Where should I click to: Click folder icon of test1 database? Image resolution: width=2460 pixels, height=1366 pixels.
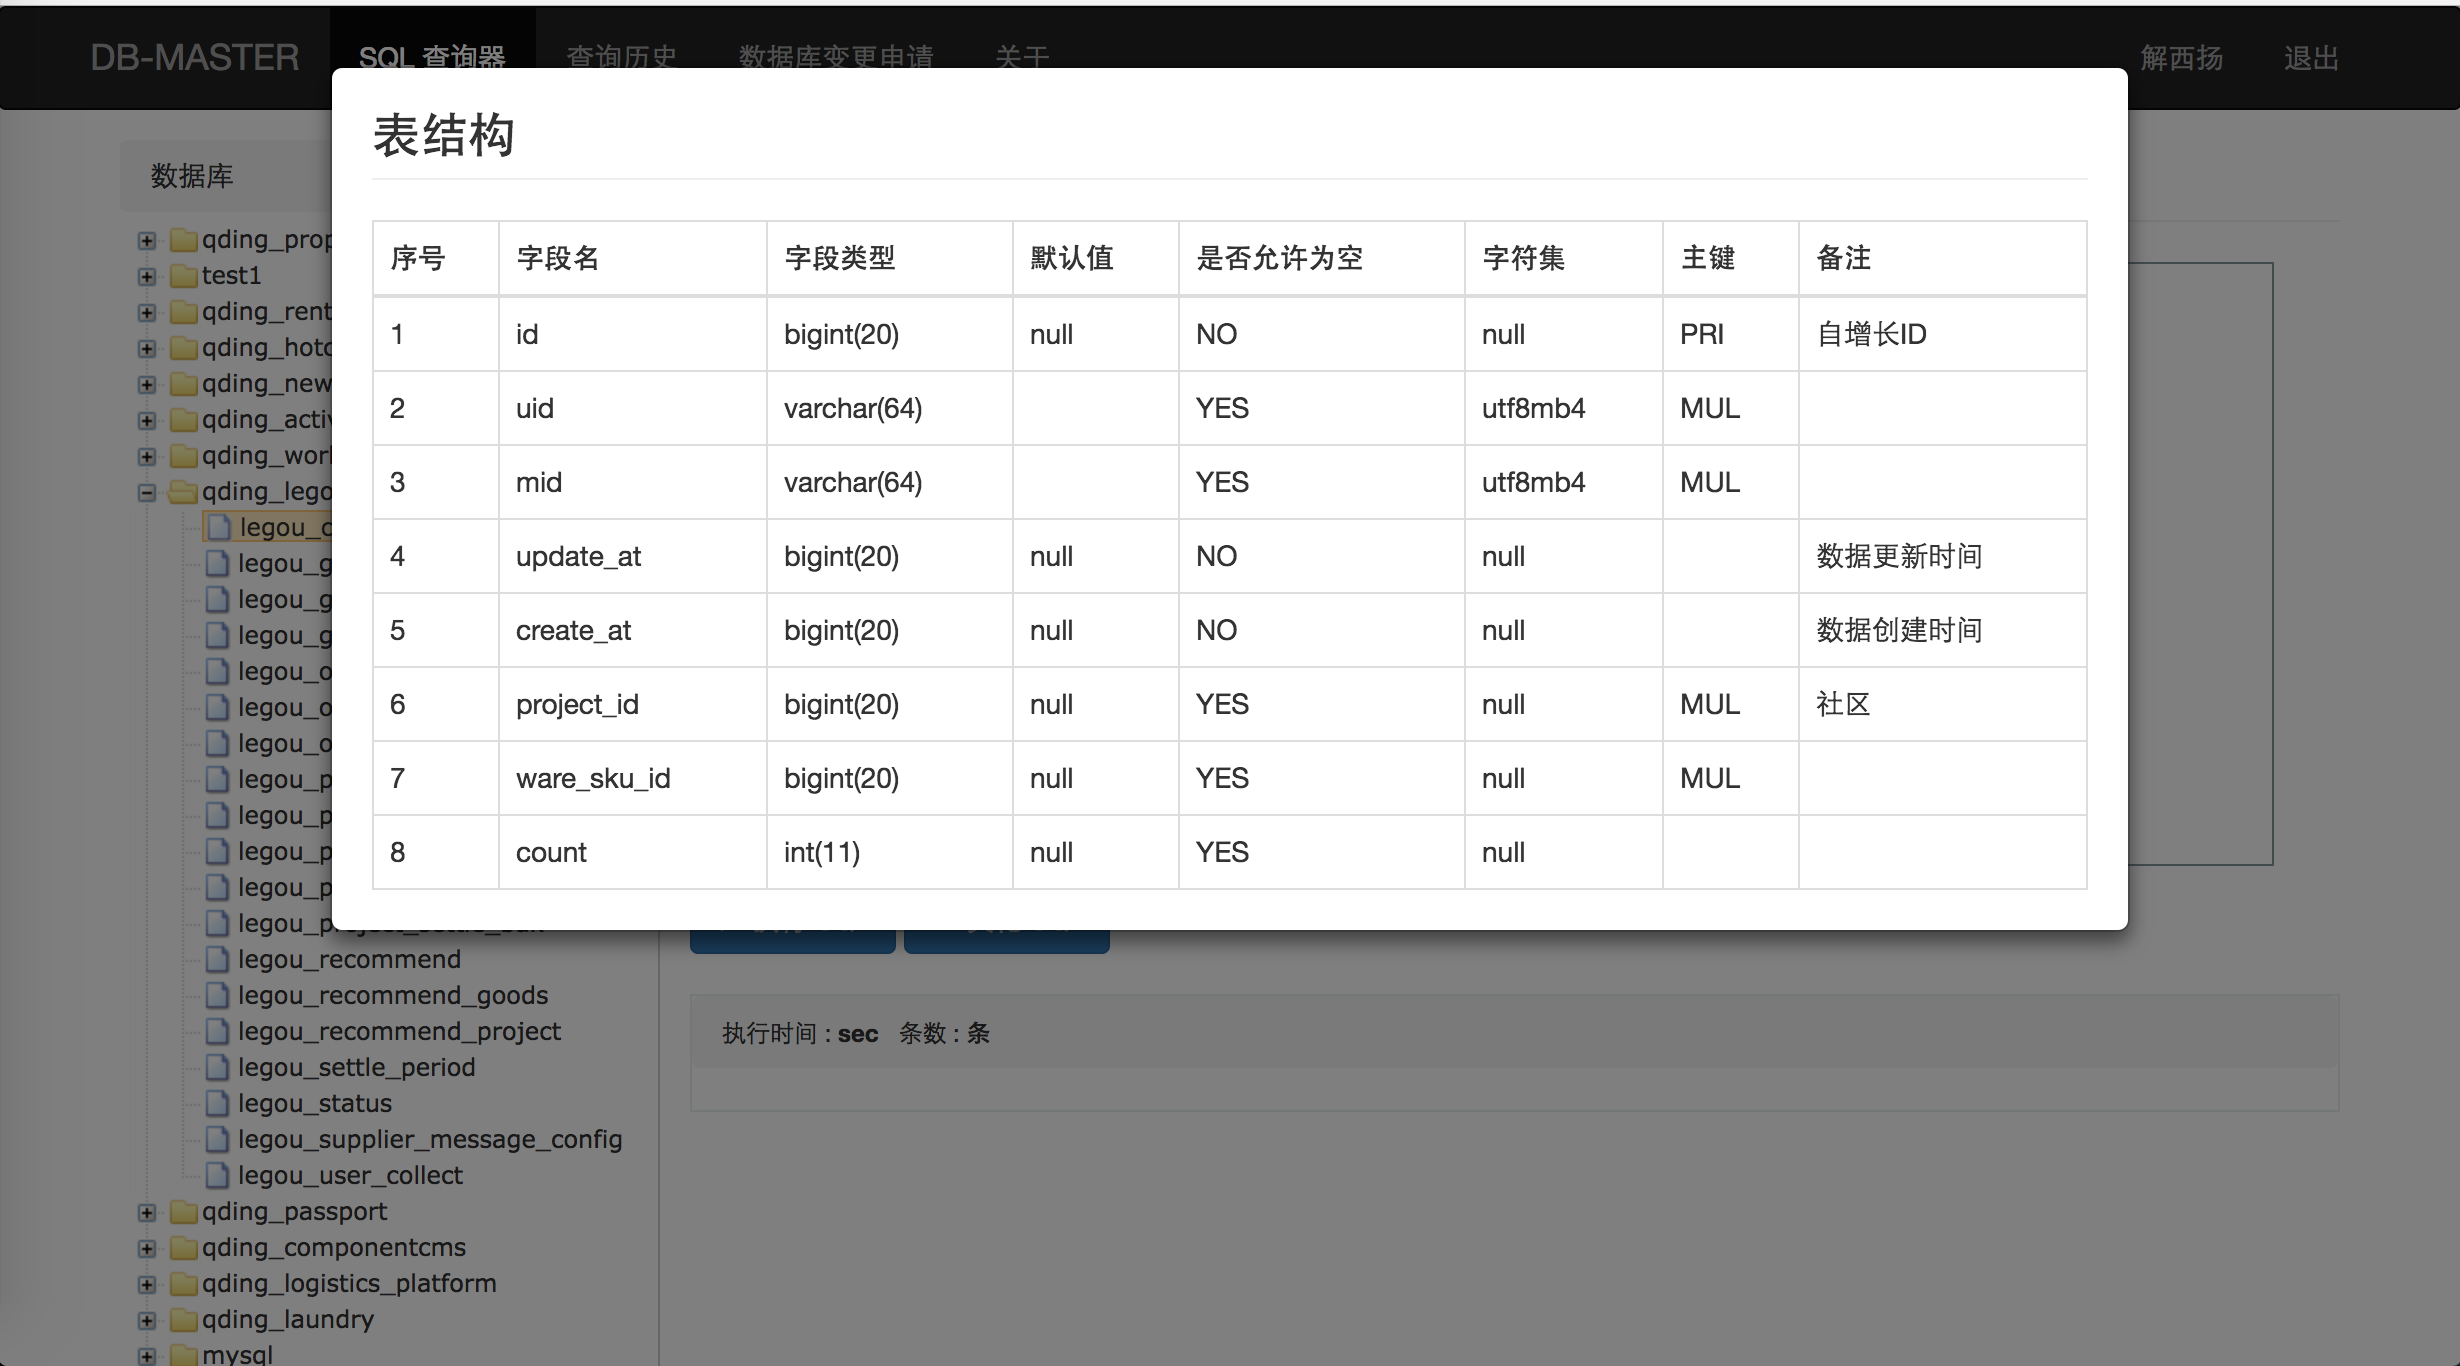183,276
